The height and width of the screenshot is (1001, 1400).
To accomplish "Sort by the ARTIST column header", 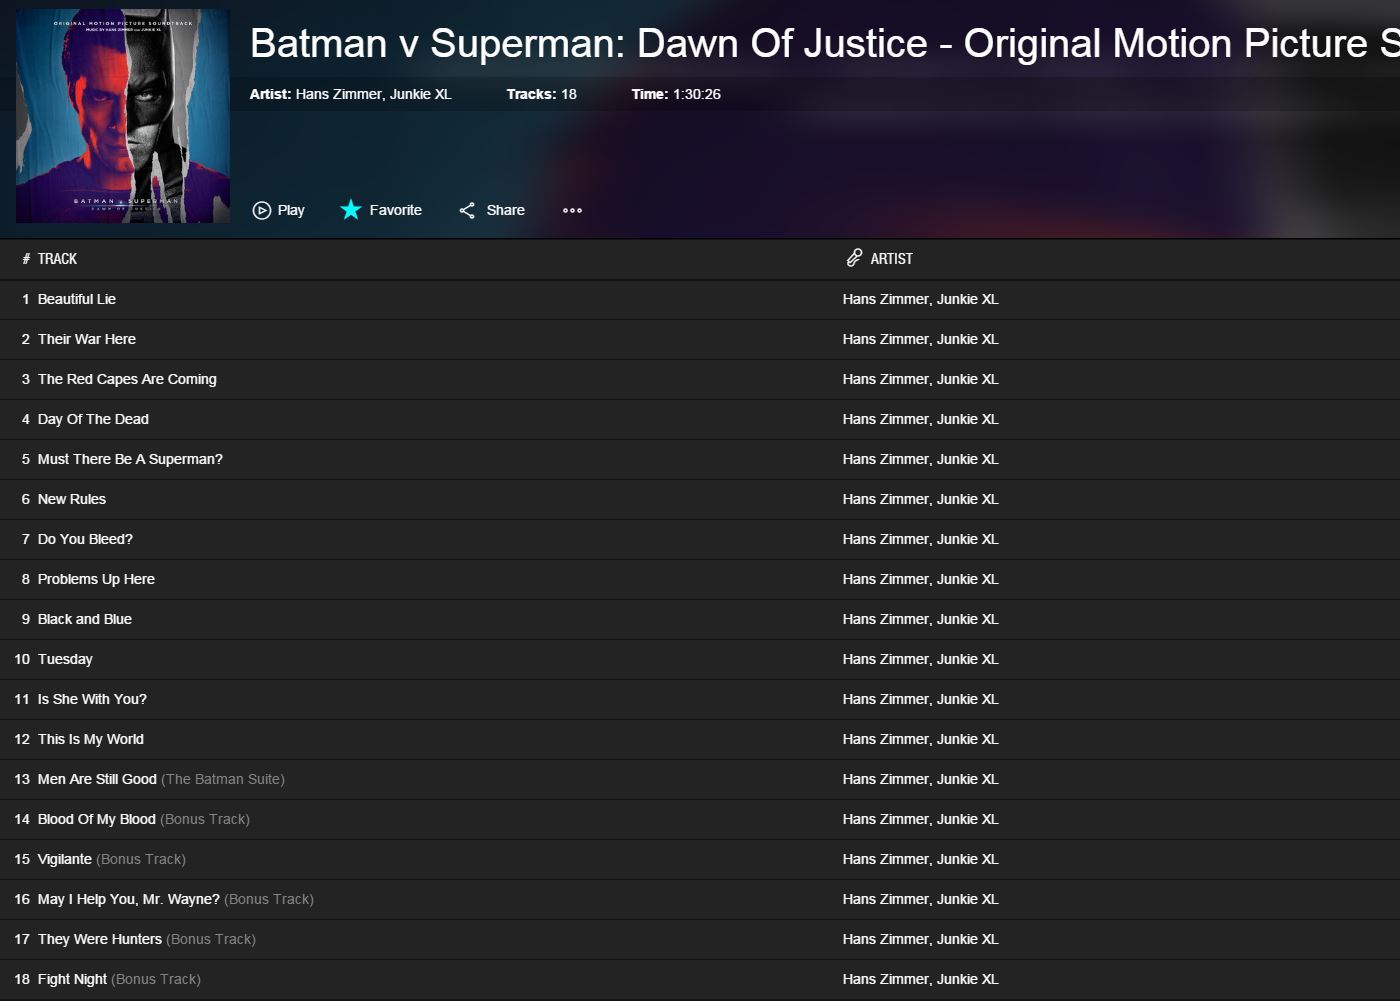I will click(891, 259).
